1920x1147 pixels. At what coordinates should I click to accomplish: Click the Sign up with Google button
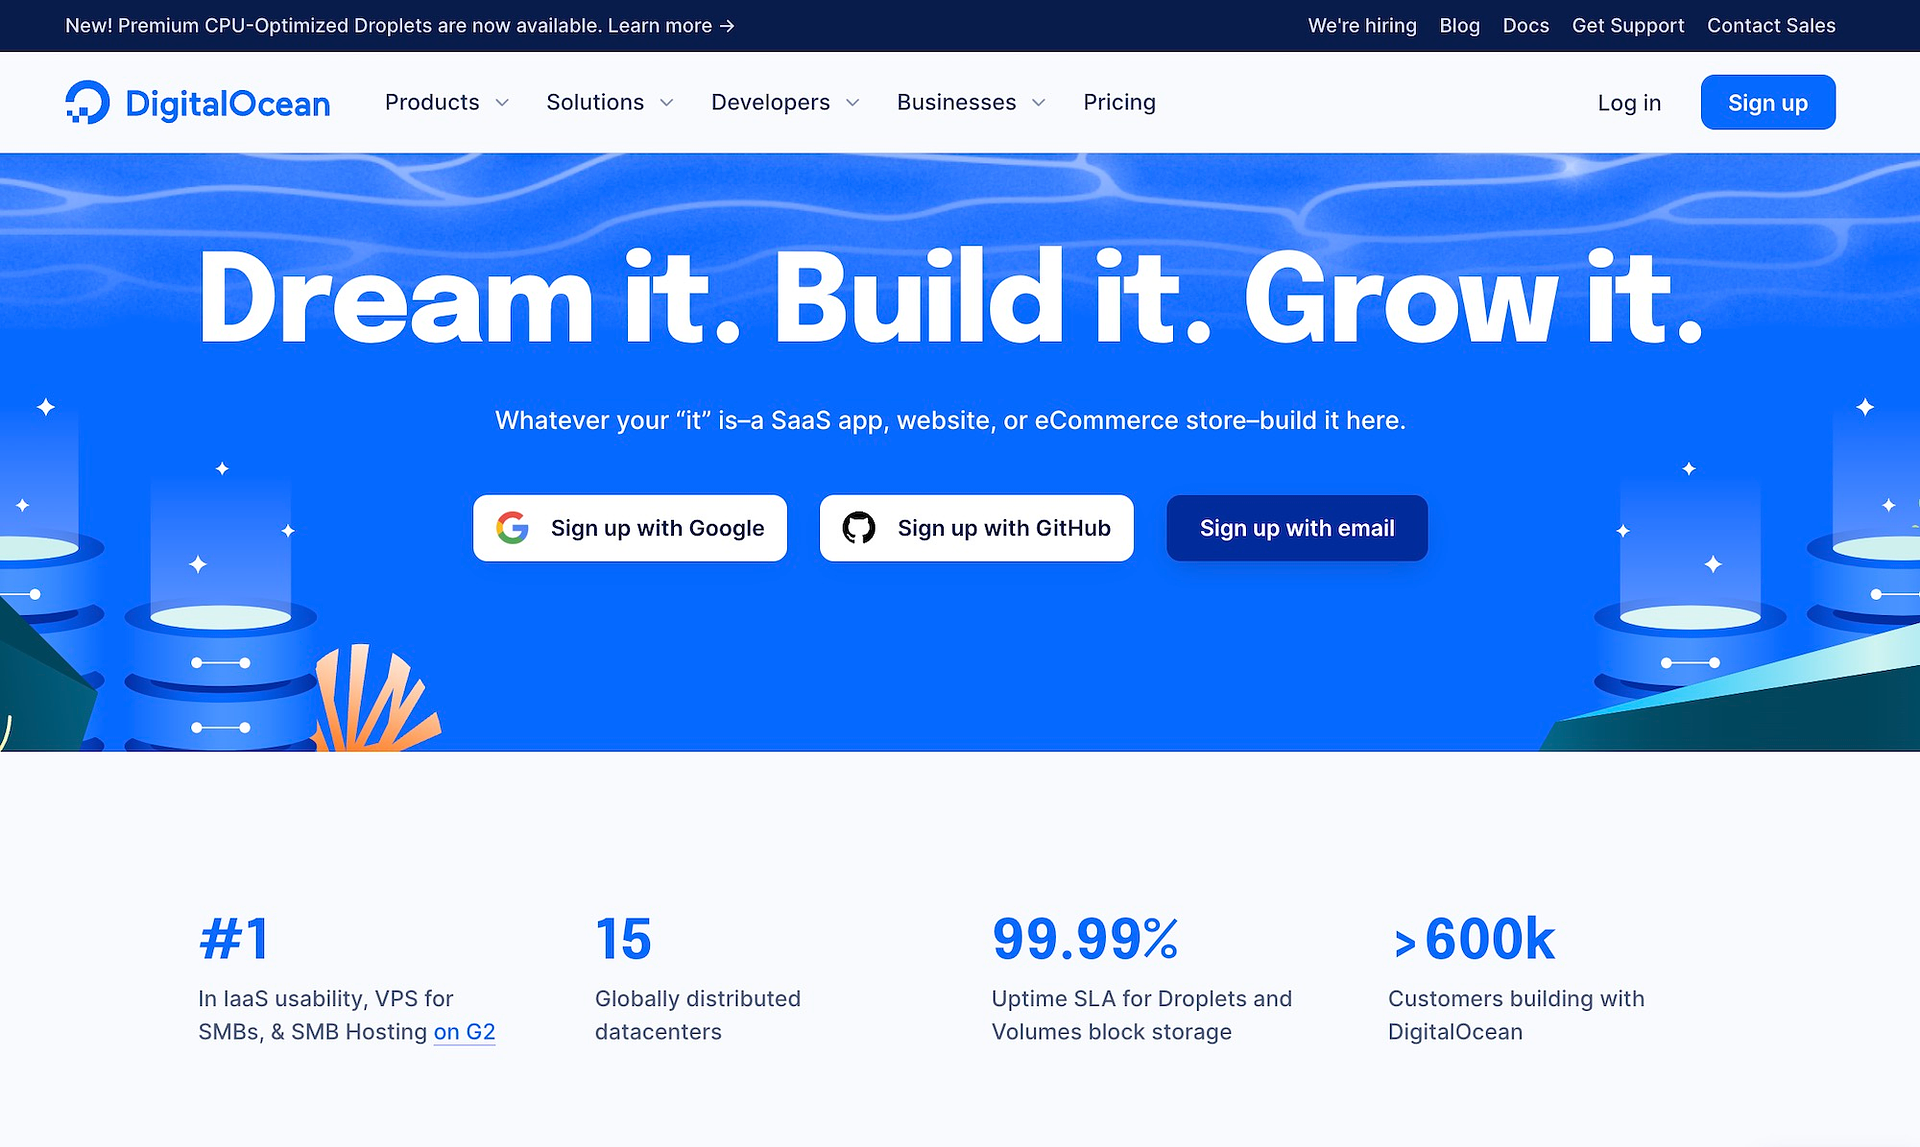click(632, 527)
